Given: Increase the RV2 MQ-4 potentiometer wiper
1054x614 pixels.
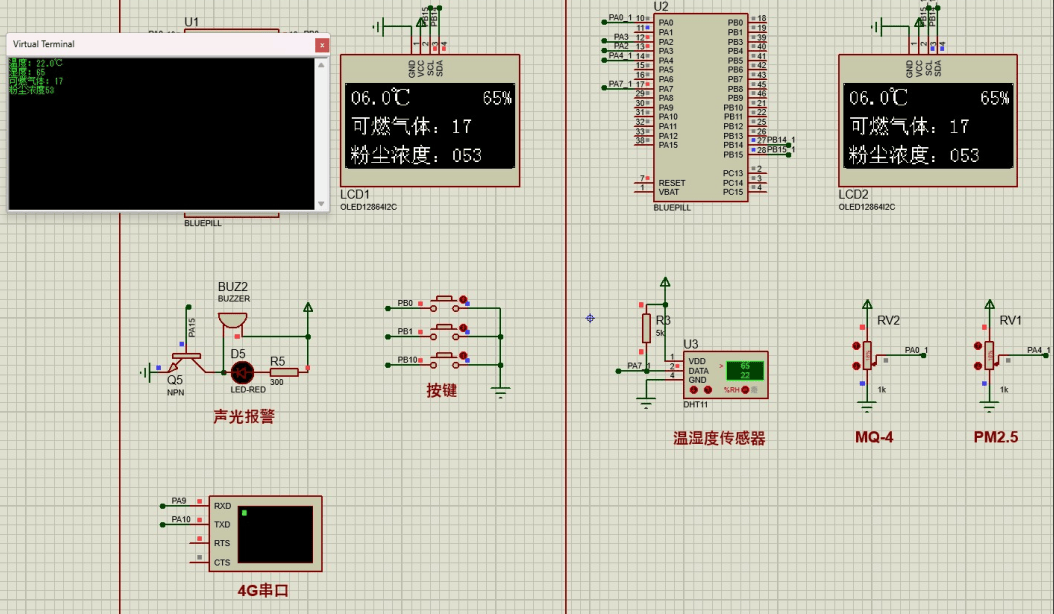Looking at the screenshot, I should (x=857, y=344).
